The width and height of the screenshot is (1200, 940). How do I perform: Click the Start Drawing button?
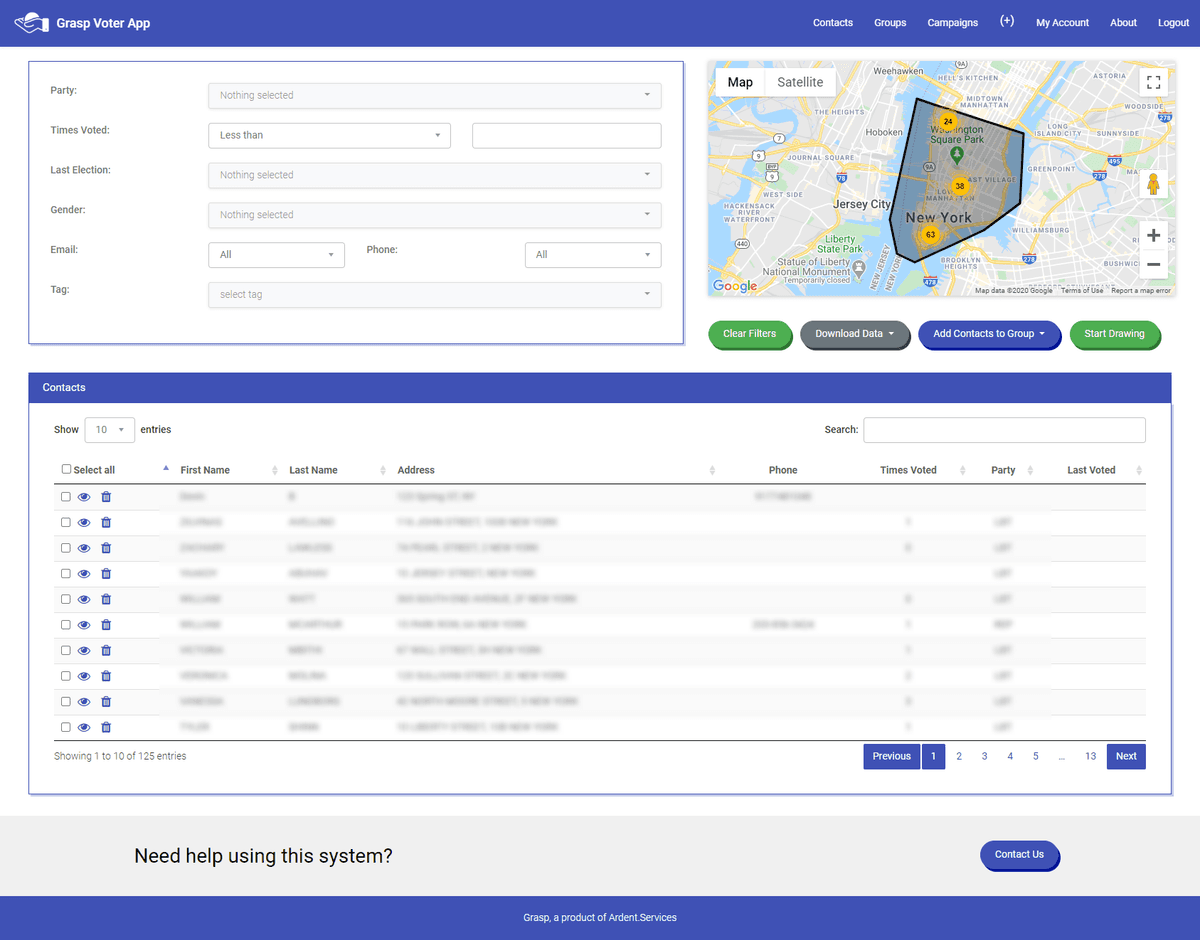1114,334
